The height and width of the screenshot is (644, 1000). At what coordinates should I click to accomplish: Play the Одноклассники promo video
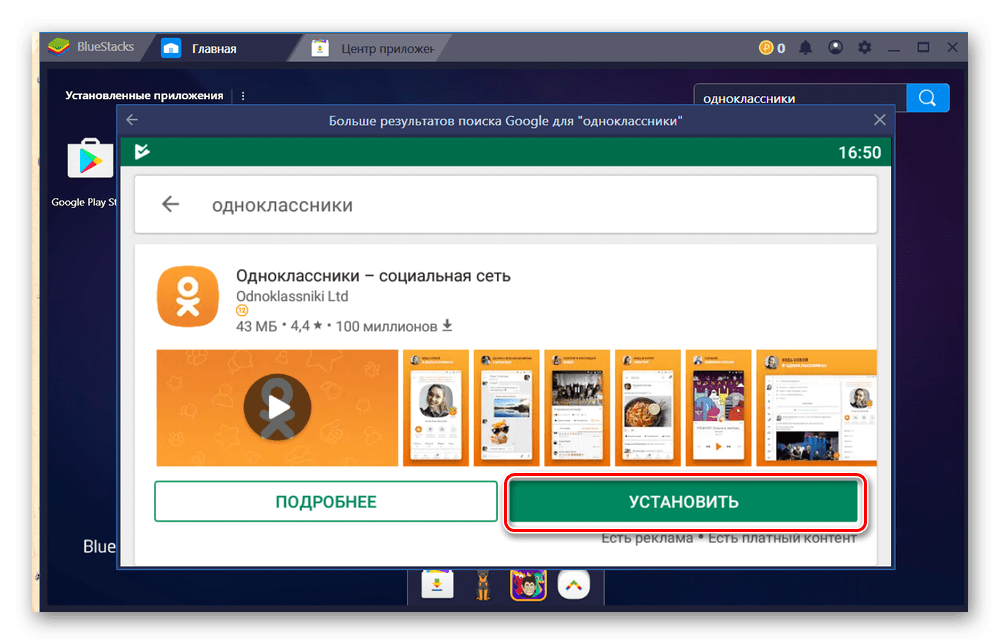coord(277,407)
